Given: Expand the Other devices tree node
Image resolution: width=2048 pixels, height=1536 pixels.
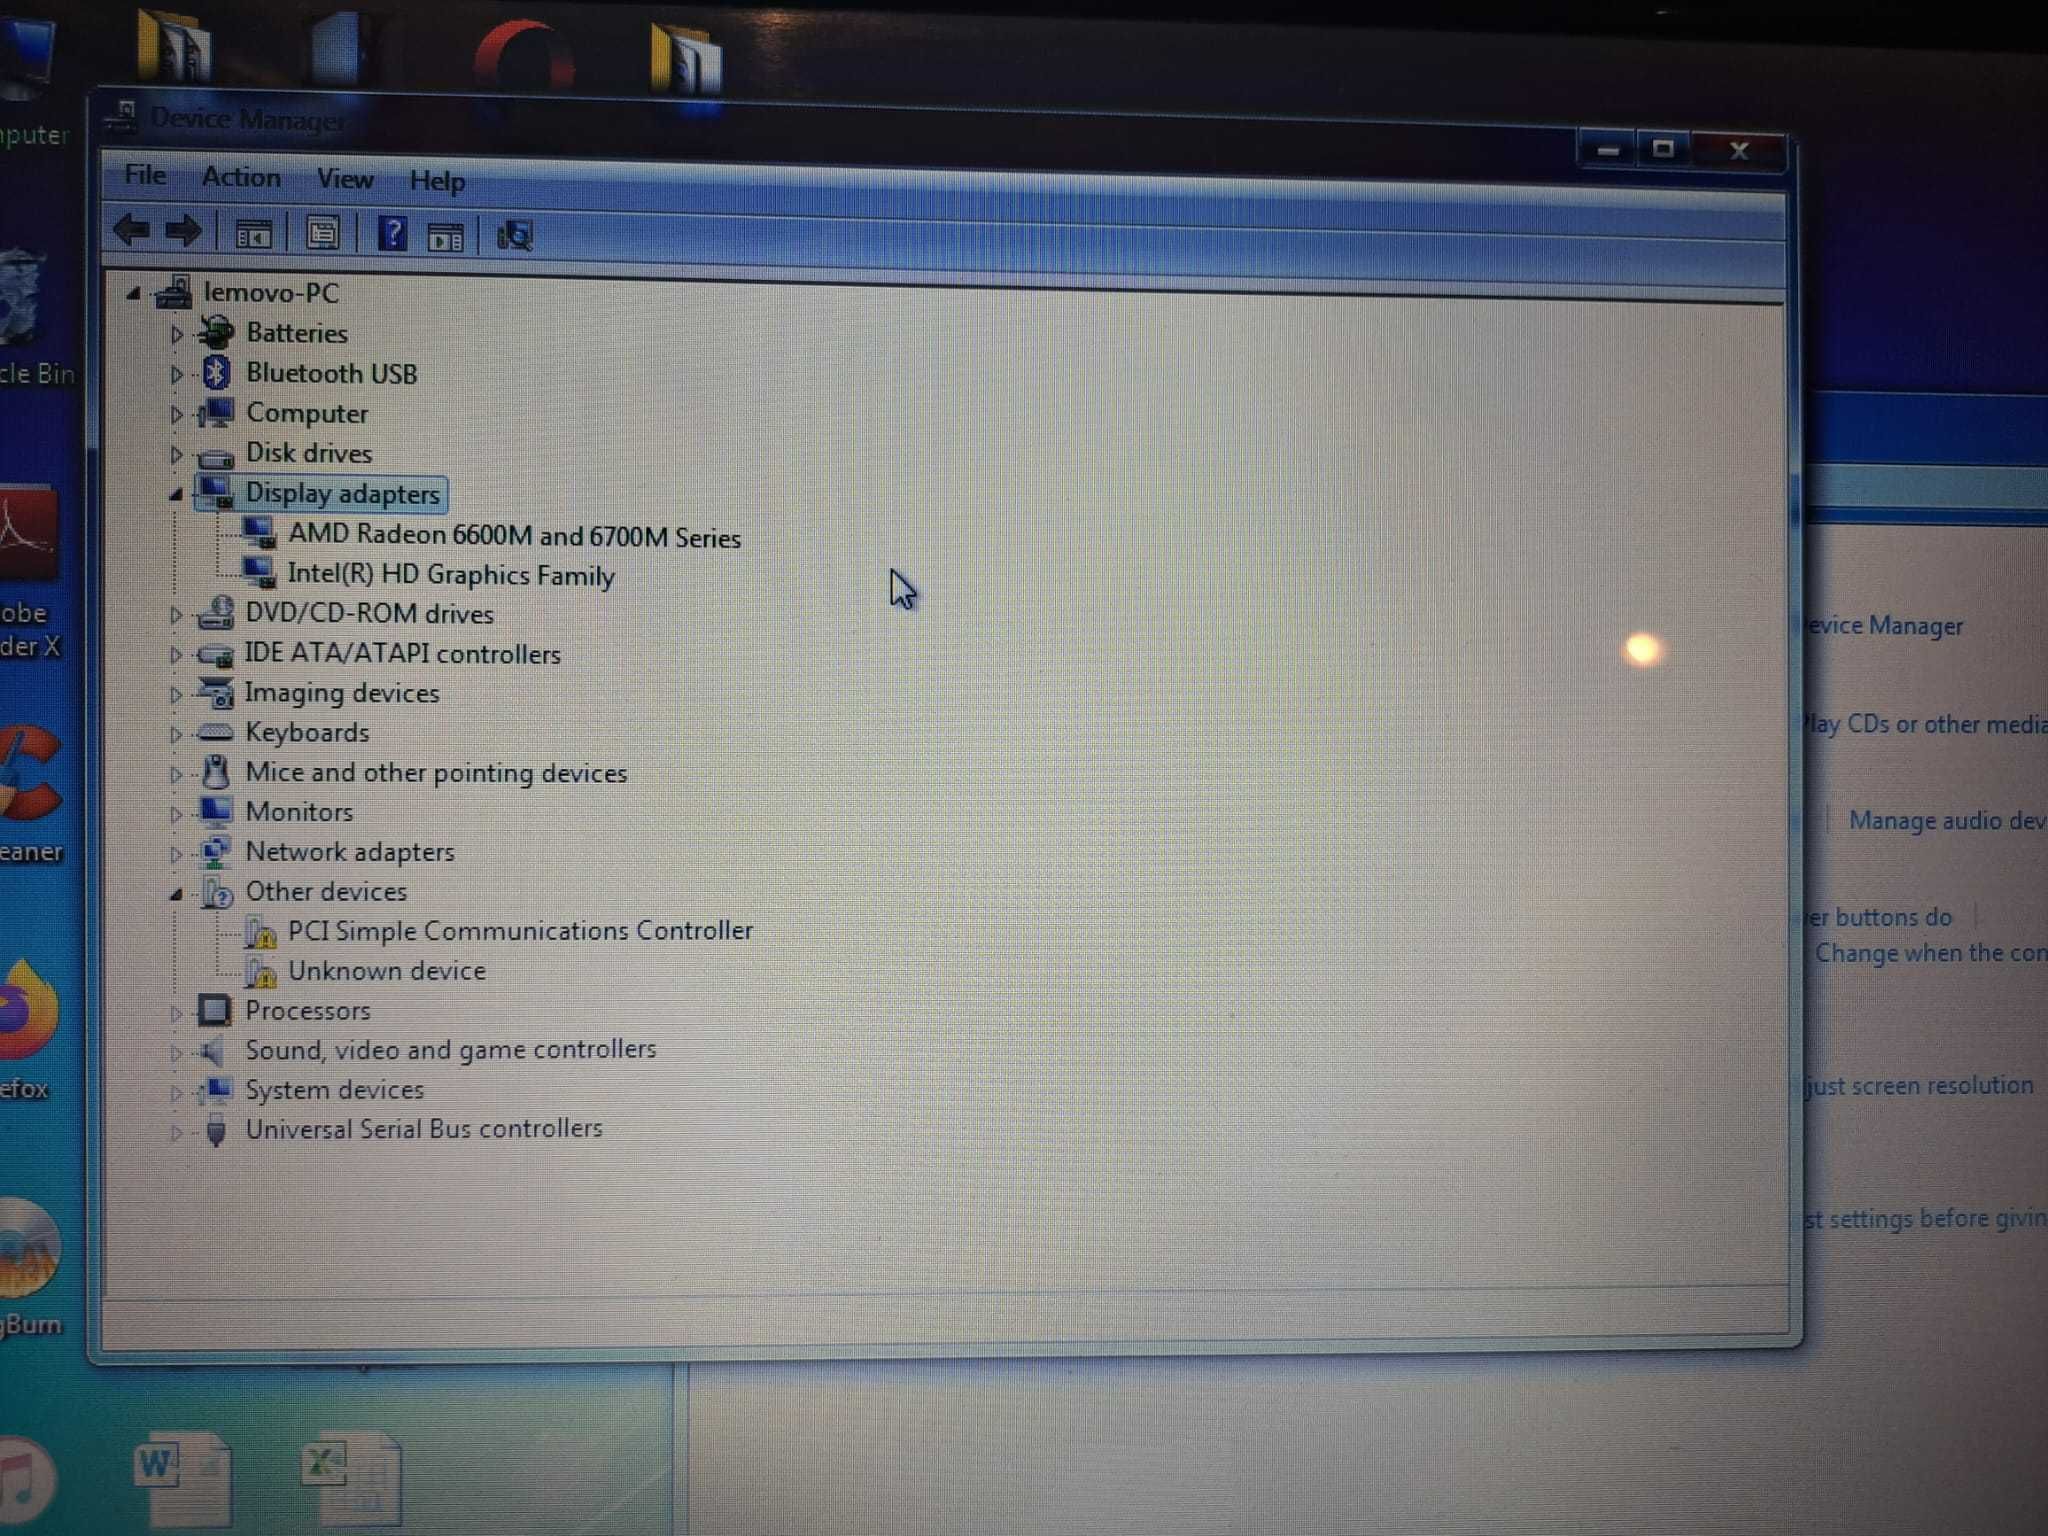Looking at the screenshot, I should tap(179, 889).
